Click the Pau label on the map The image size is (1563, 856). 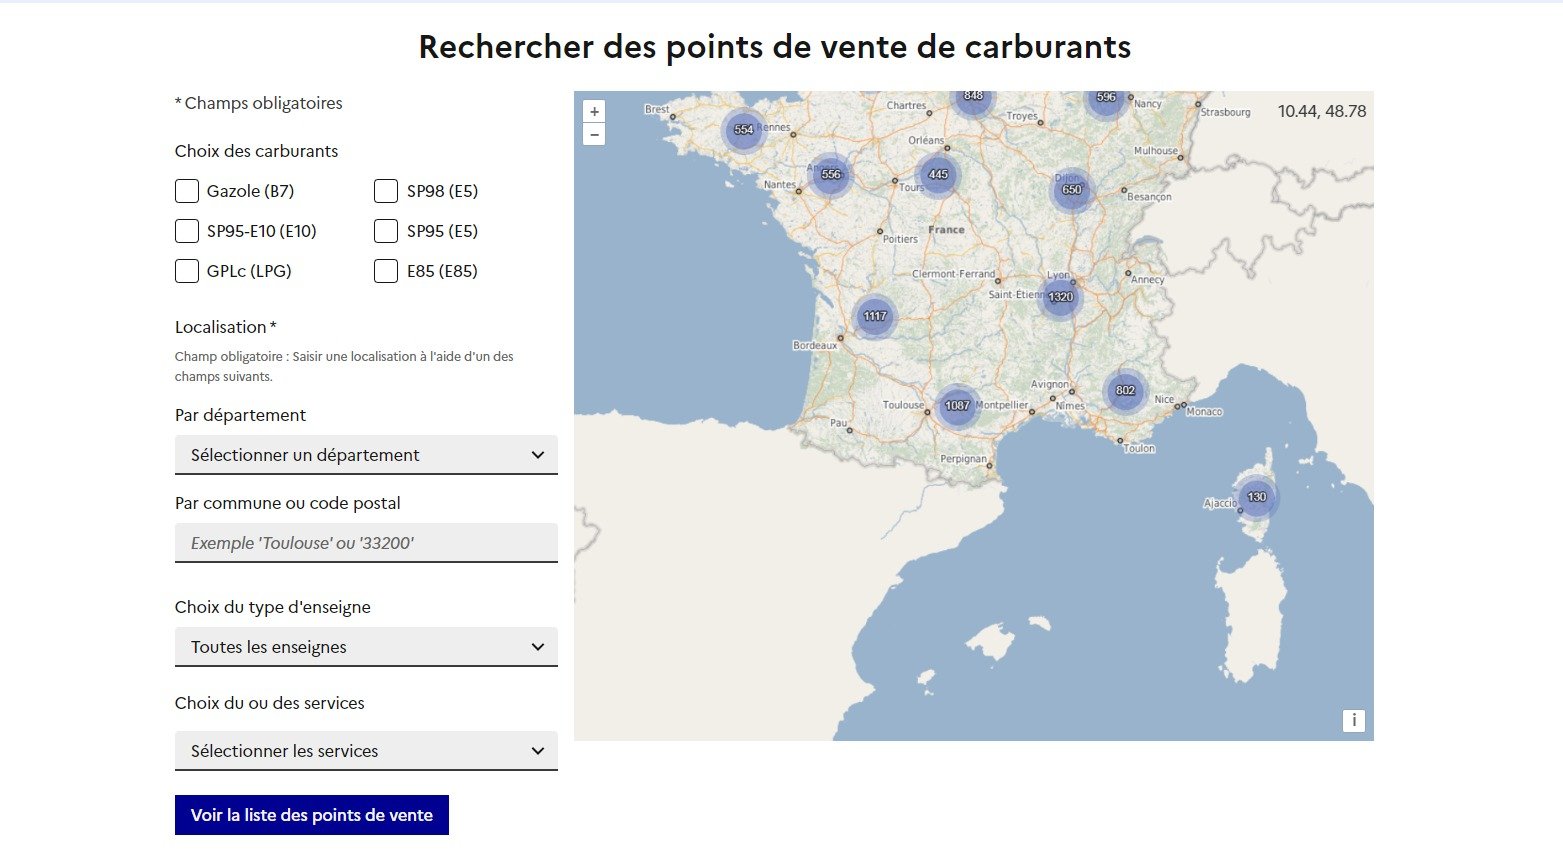(838, 423)
